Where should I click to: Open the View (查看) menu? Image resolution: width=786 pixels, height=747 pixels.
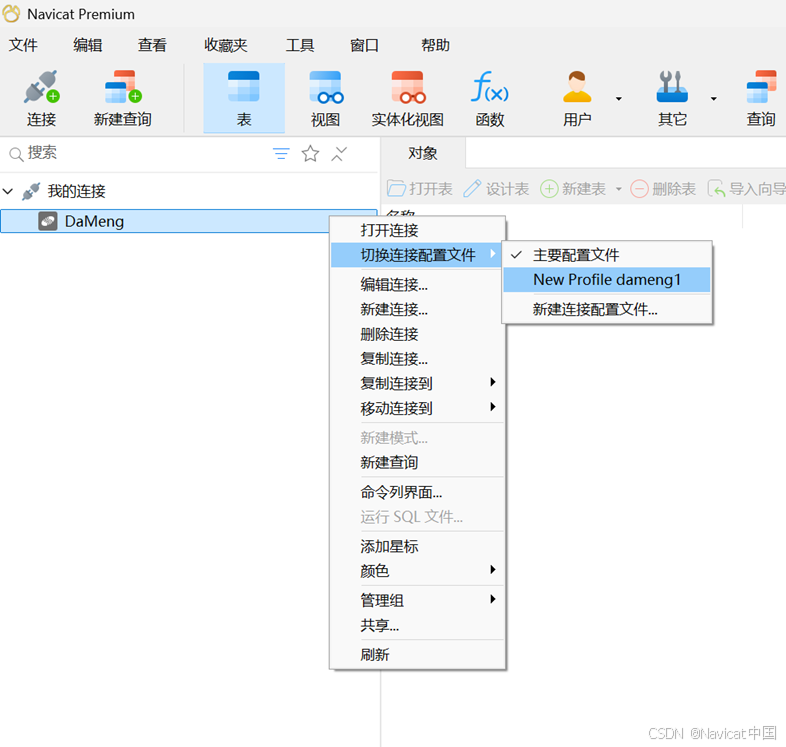(152, 45)
